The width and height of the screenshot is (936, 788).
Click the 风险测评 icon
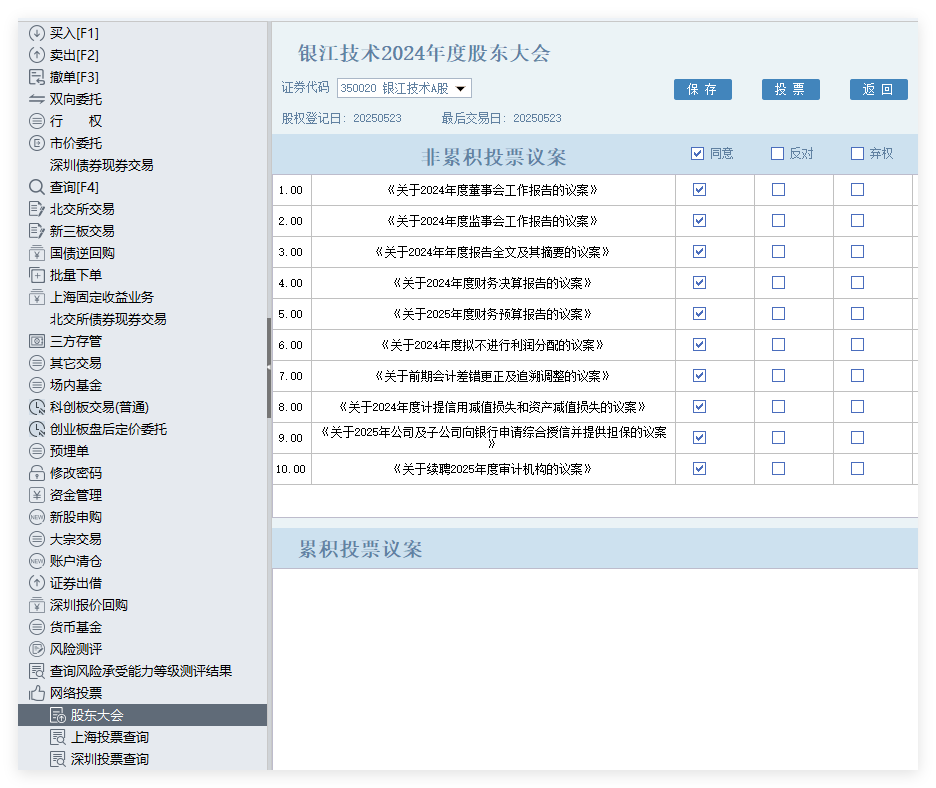pyautogui.click(x=37, y=649)
